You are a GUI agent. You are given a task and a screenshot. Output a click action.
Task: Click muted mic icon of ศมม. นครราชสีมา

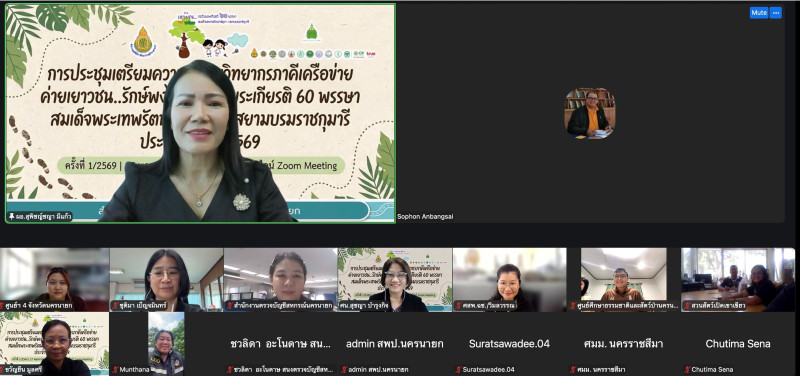573,369
